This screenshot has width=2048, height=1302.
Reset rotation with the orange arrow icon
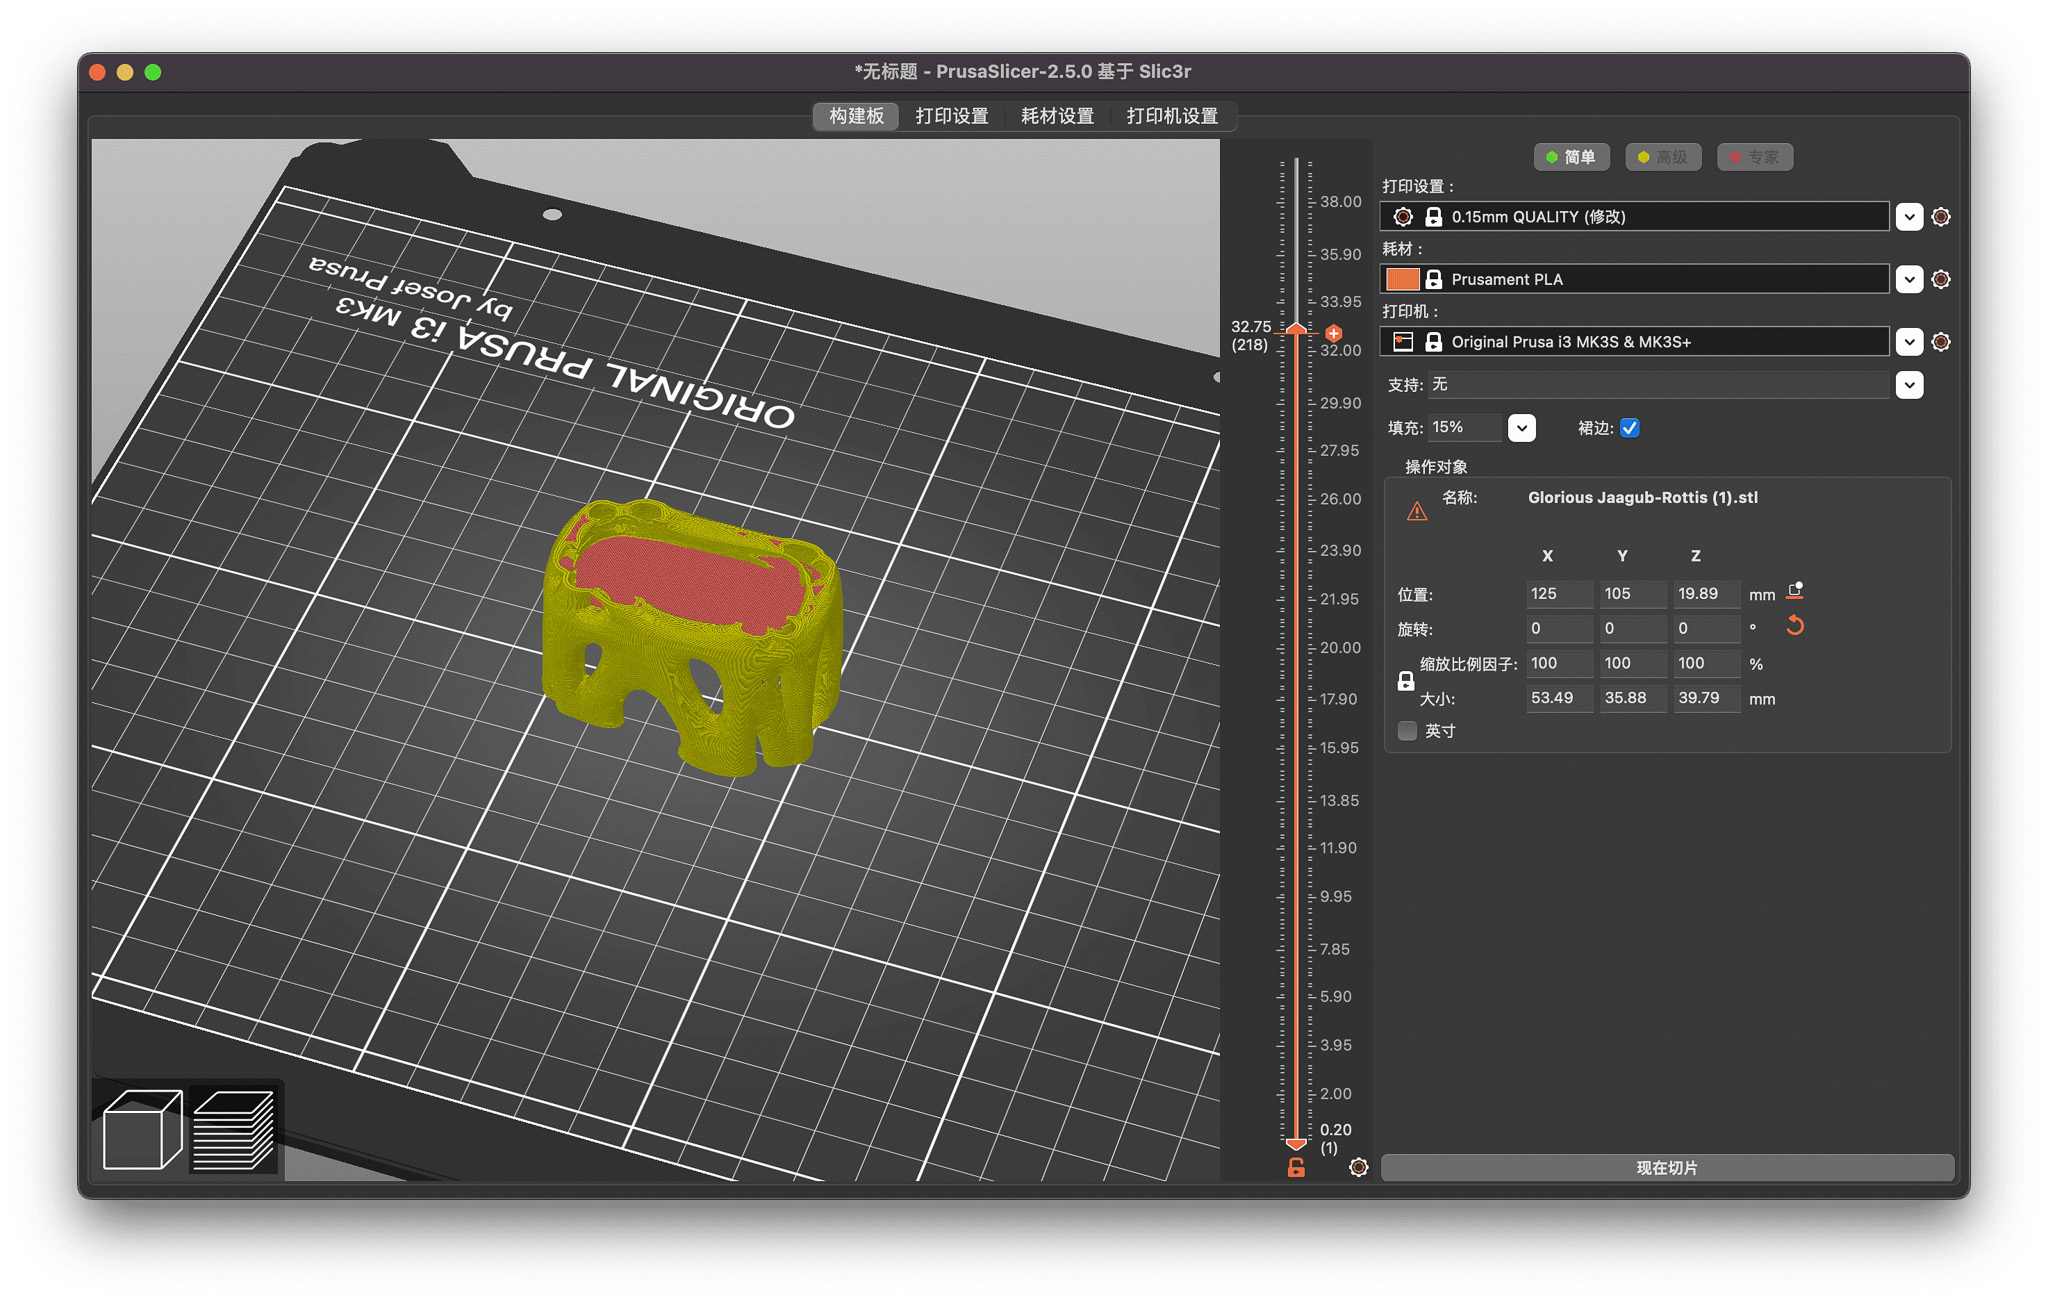click(1795, 627)
